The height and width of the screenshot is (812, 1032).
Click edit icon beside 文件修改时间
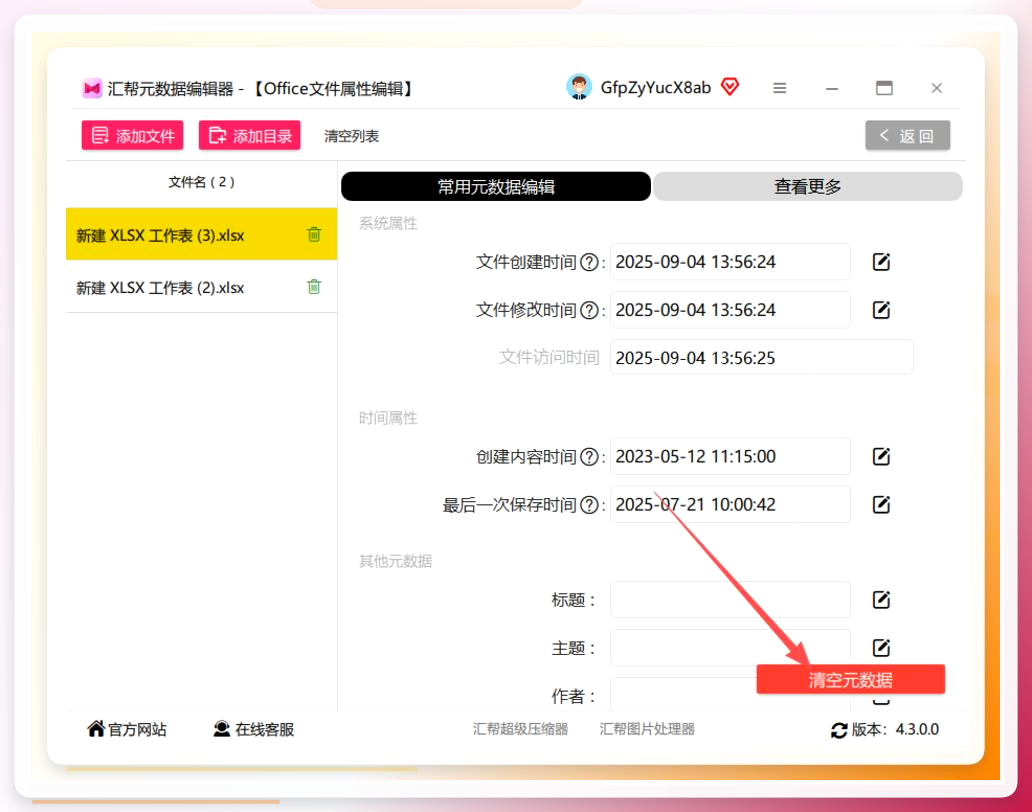(881, 310)
